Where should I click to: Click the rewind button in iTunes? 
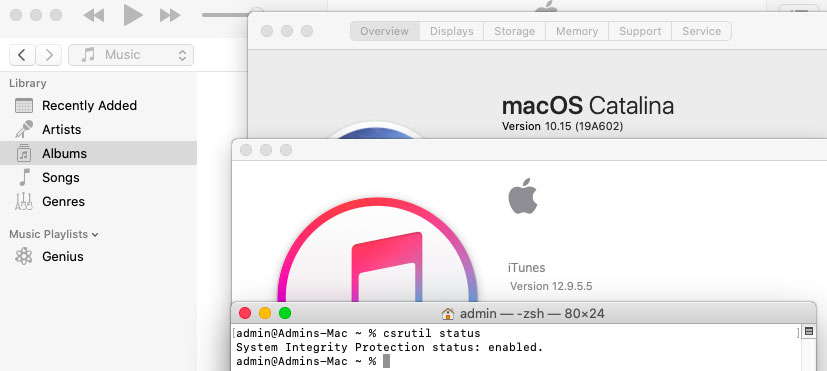click(94, 15)
